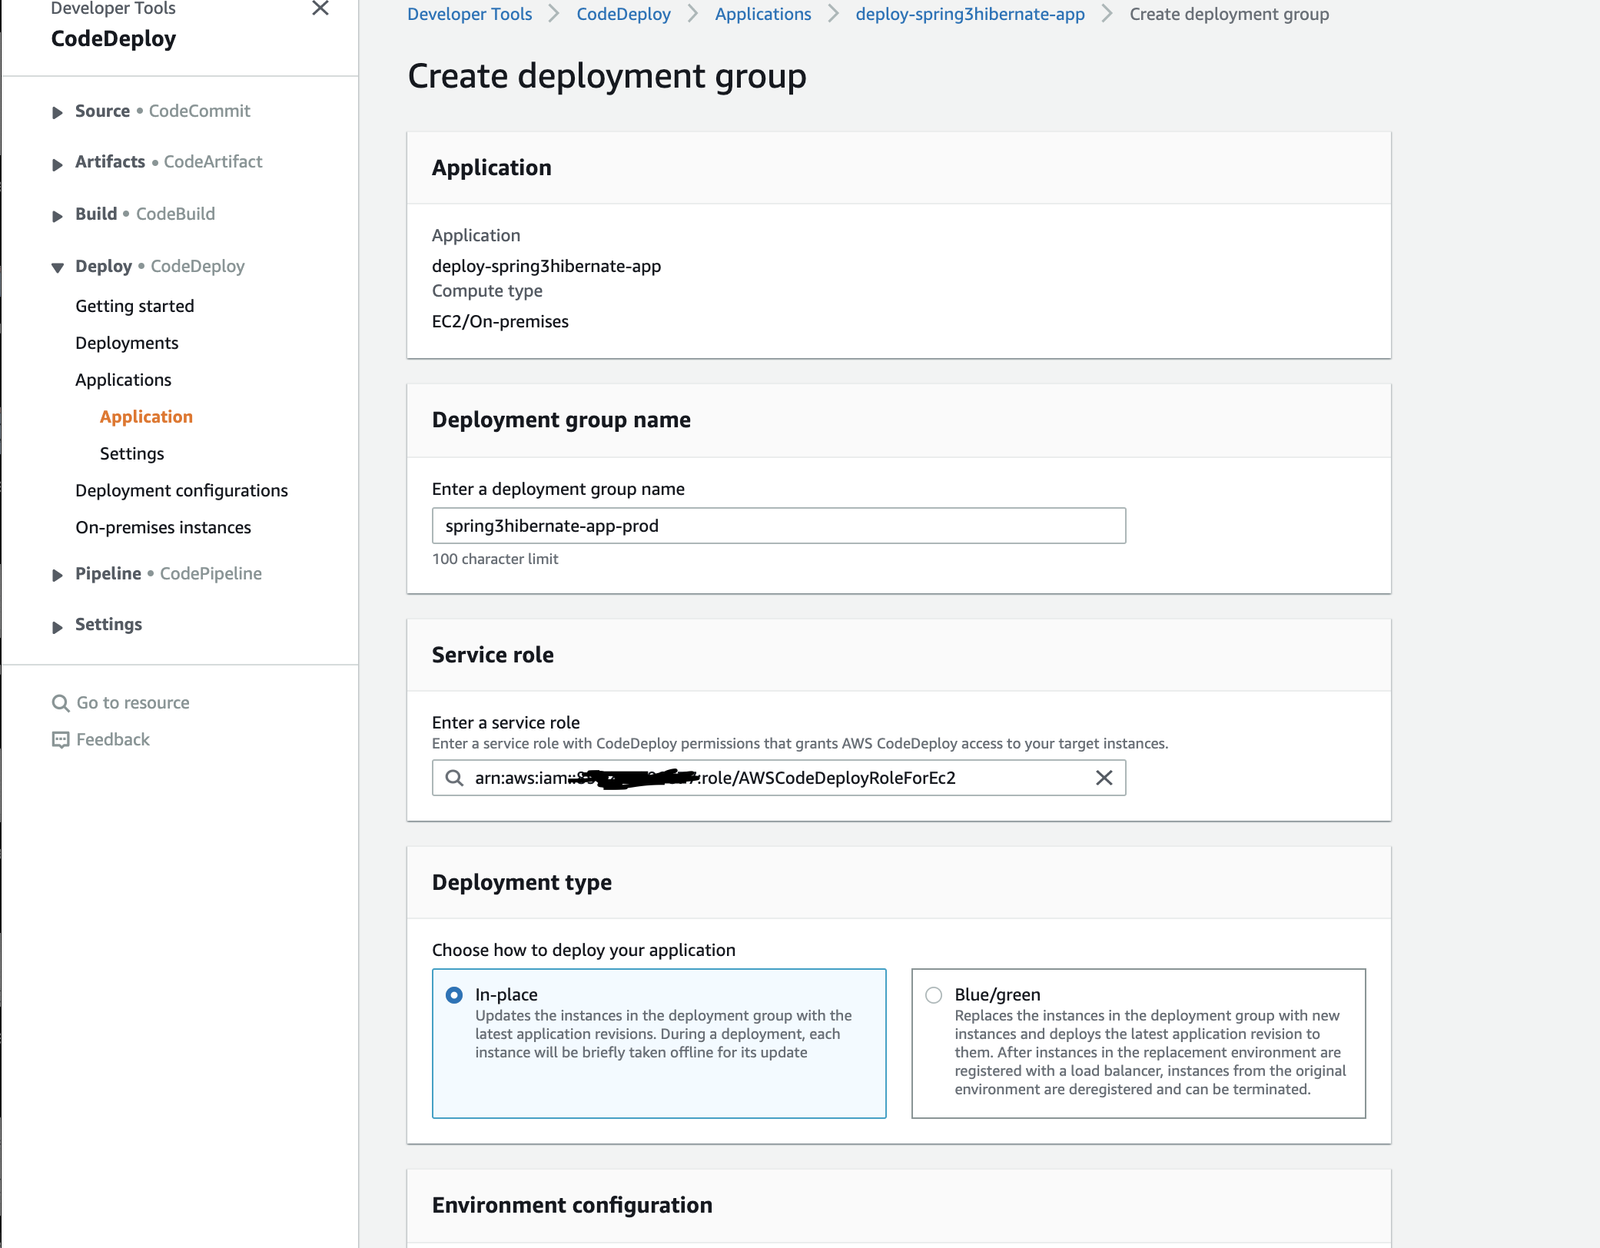This screenshot has width=1600, height=1248.
Task: Click the search icon in service role field
Action: point(454,778)
